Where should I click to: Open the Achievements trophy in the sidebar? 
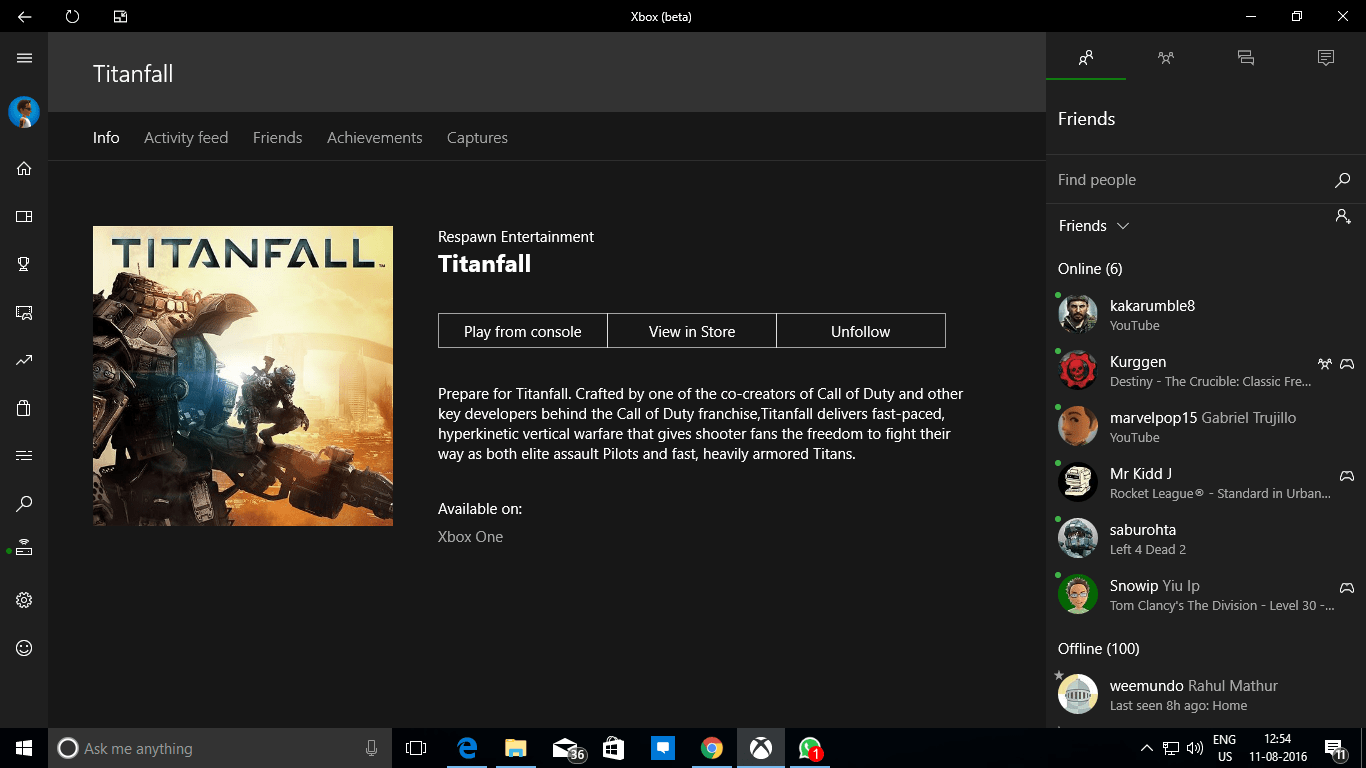[x=24, y=264]
